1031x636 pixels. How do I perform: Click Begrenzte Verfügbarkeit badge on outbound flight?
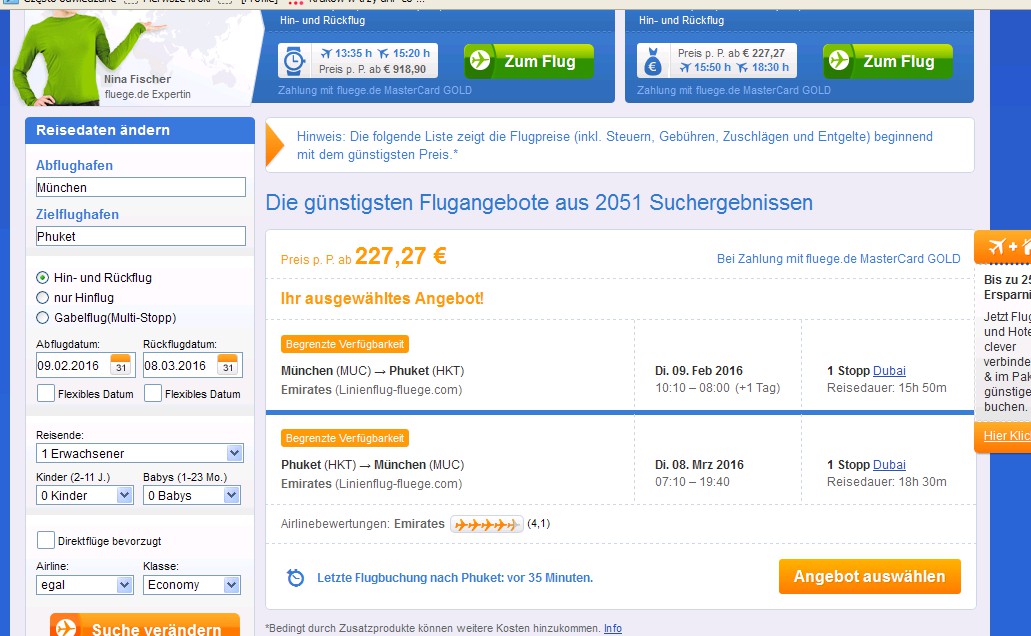click(345, 344)
